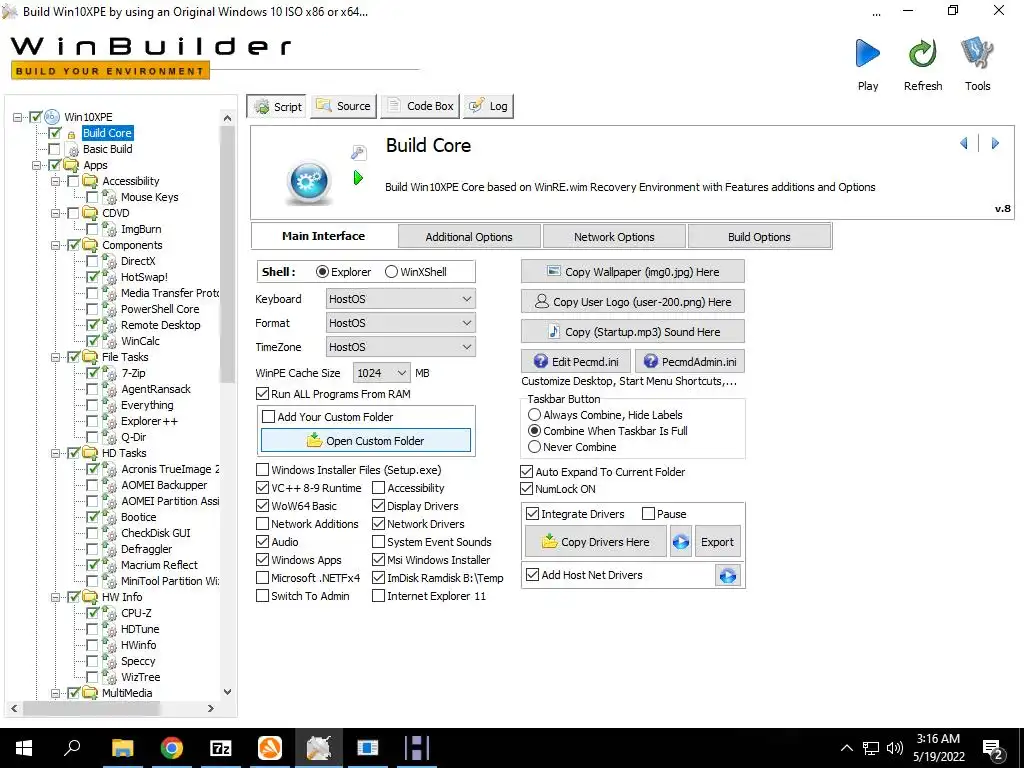The image size is (1024, 768).
Task: Switch to the Network Options tab
Action: [614, 236]
